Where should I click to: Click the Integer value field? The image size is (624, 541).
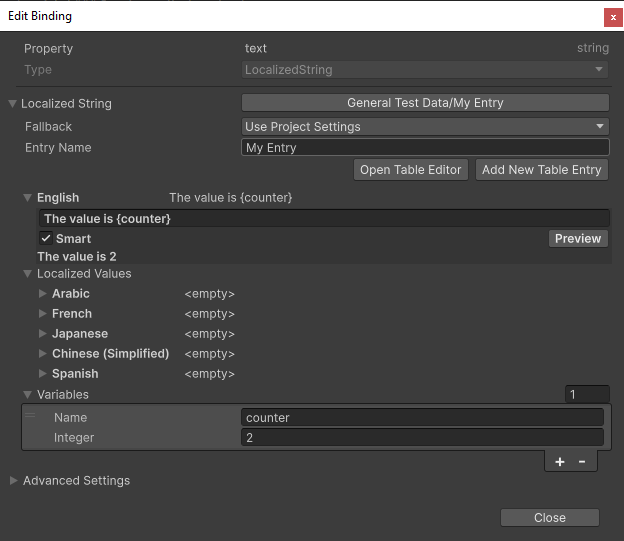click(422, 438)
